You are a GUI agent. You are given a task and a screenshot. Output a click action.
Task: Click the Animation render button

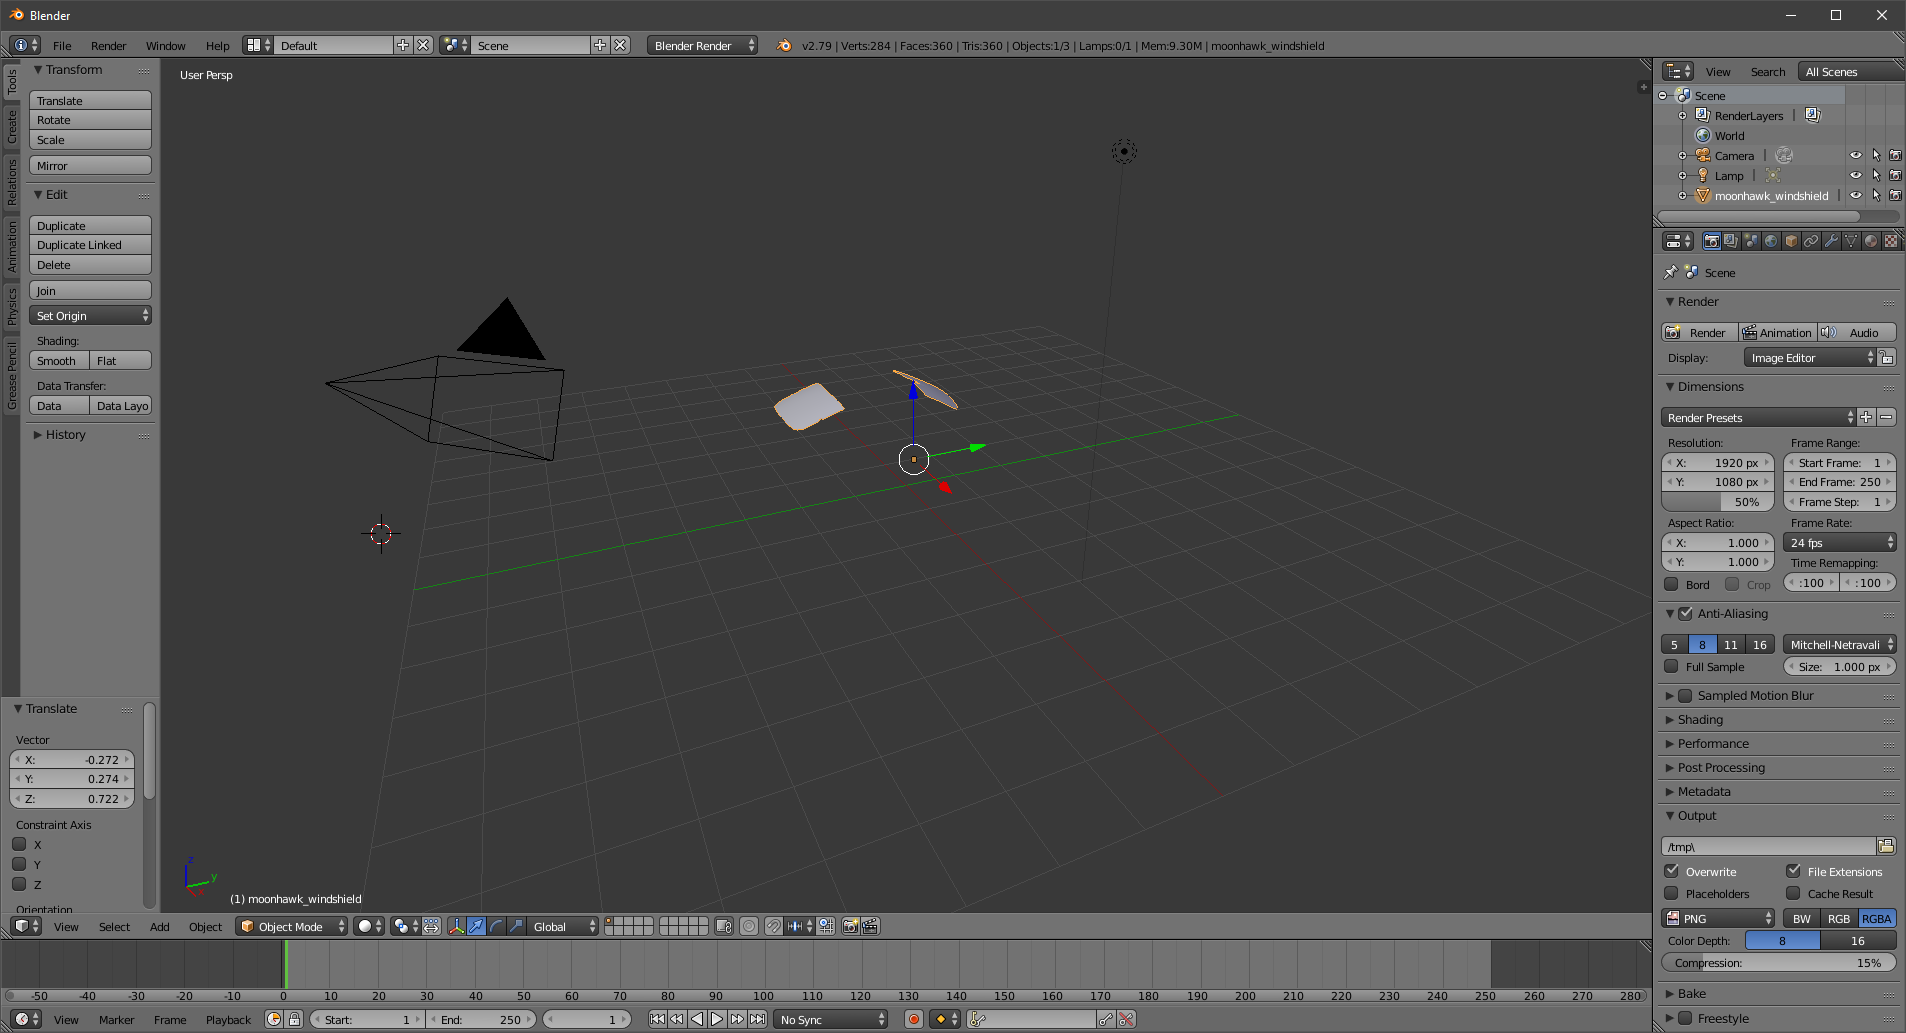(1777, 332)
